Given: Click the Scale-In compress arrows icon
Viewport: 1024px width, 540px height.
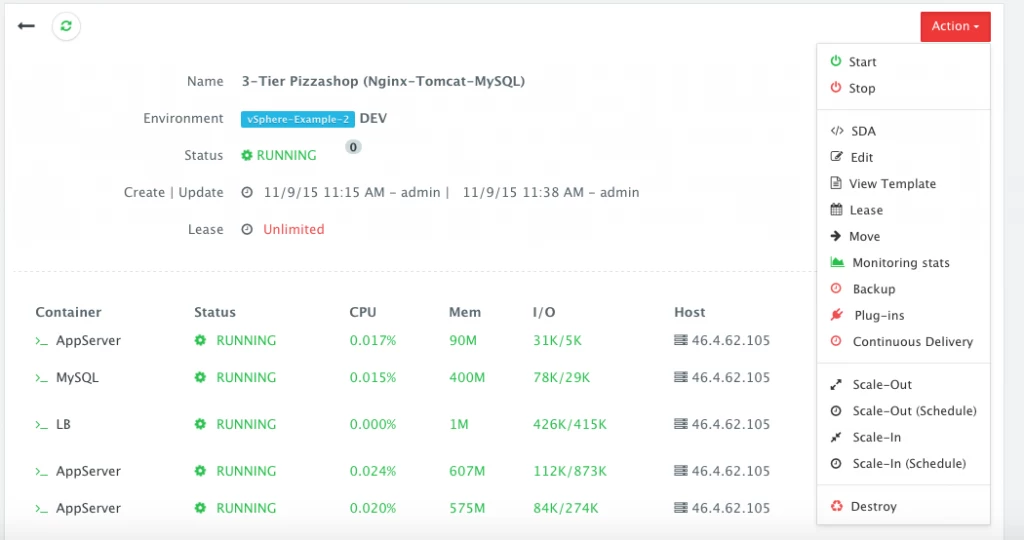Looking at the screenshot, I should (836, 437).
